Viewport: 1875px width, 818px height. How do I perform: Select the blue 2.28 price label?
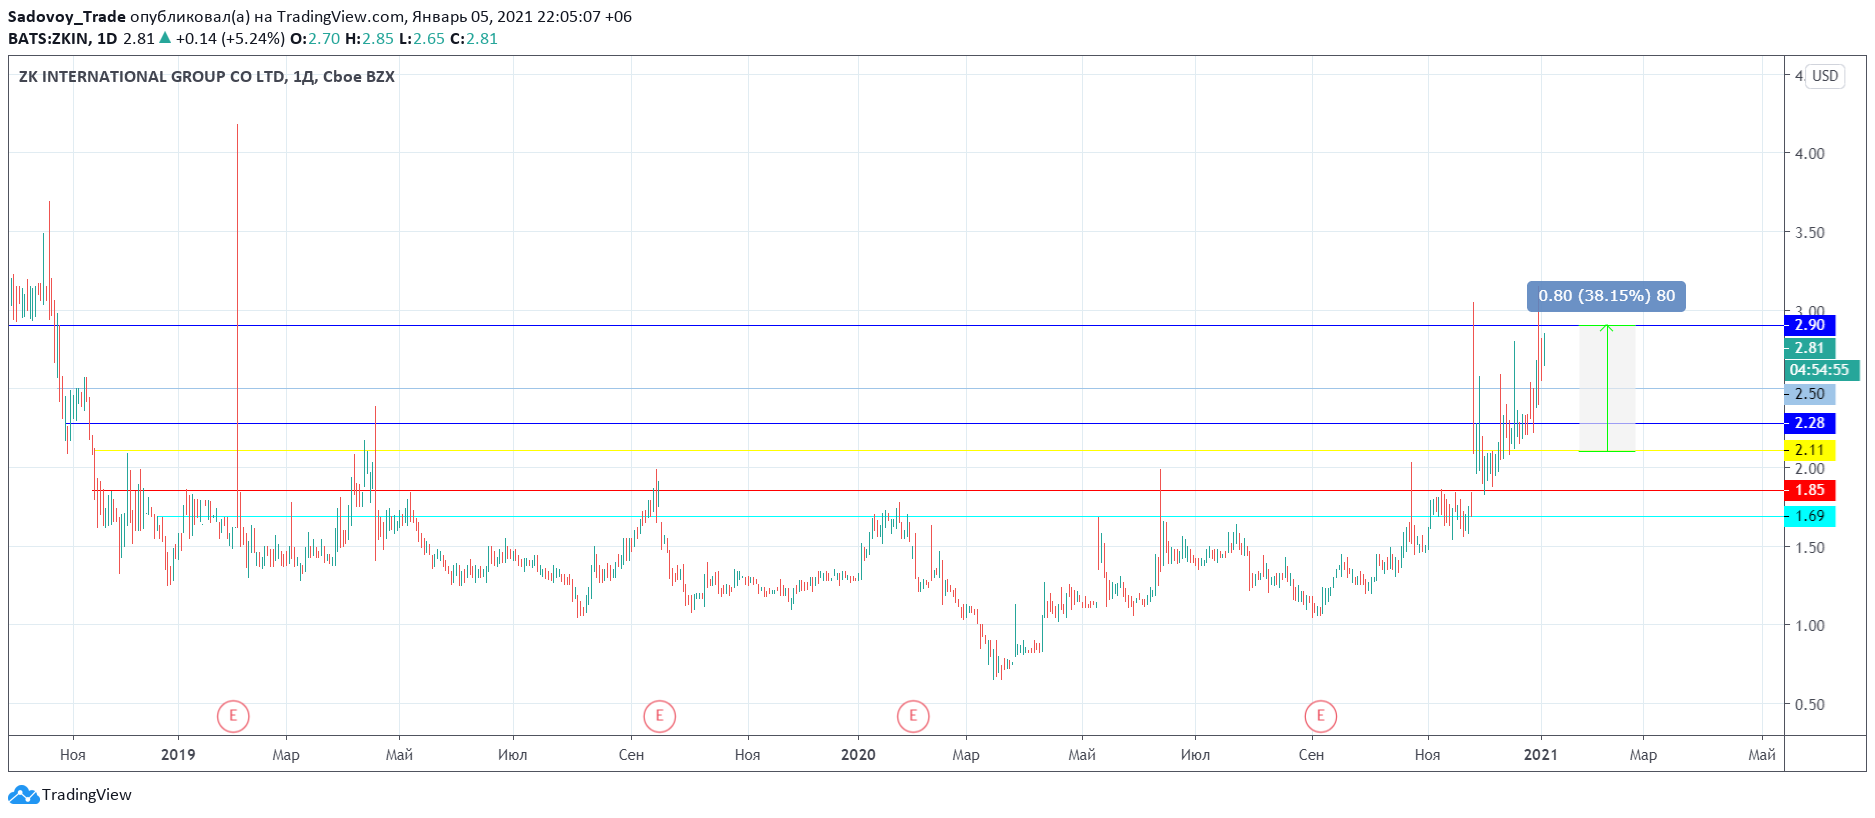click(1809, 423)
